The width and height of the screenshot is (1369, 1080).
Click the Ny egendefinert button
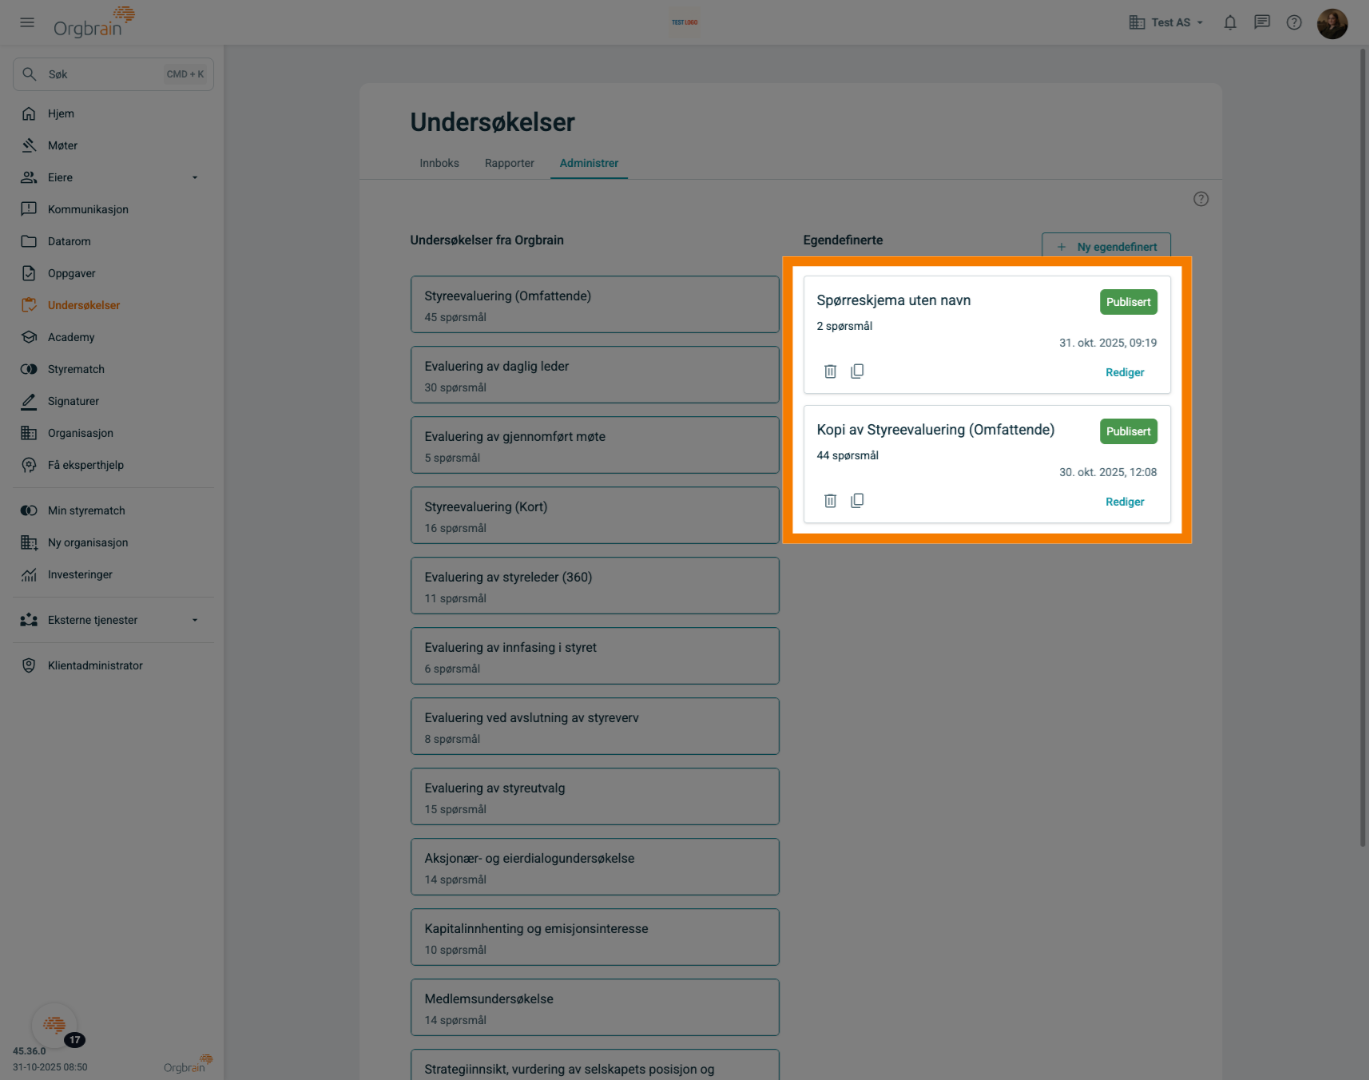(1106, 246)
